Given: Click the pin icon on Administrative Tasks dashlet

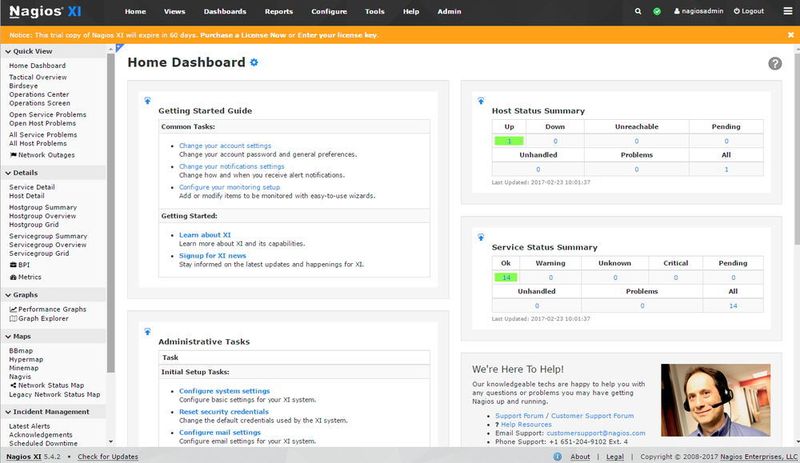Looking at the screenshot, I should coord(147,332).
